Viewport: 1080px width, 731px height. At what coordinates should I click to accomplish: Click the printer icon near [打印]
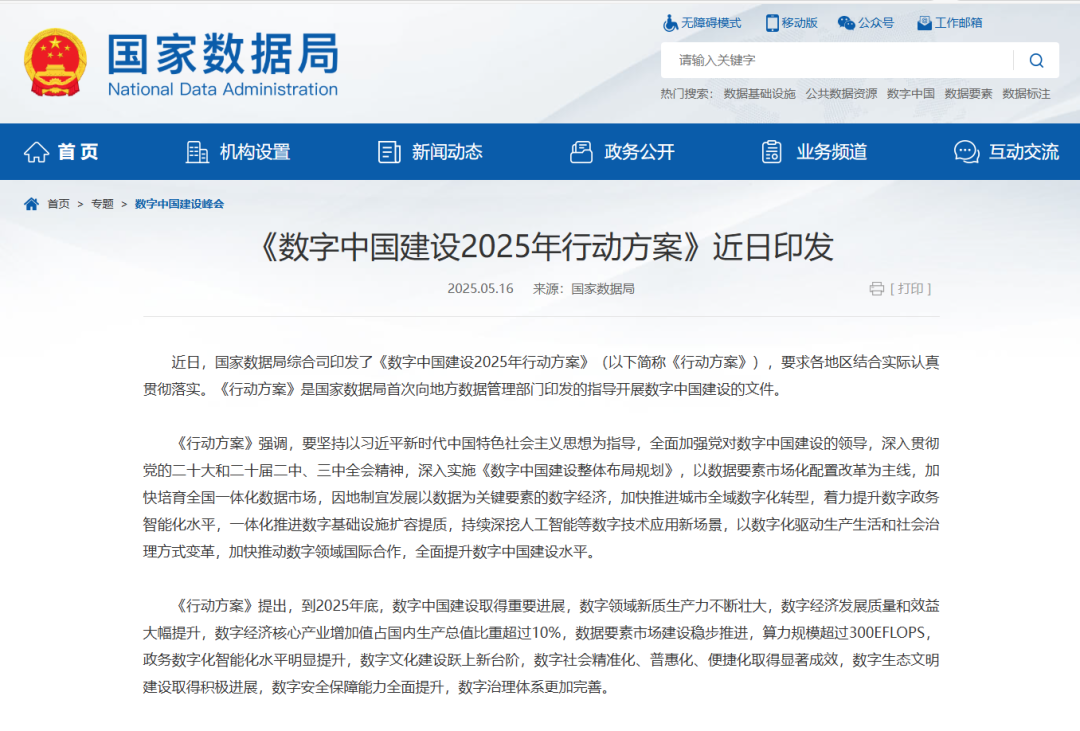pos(875,288)
